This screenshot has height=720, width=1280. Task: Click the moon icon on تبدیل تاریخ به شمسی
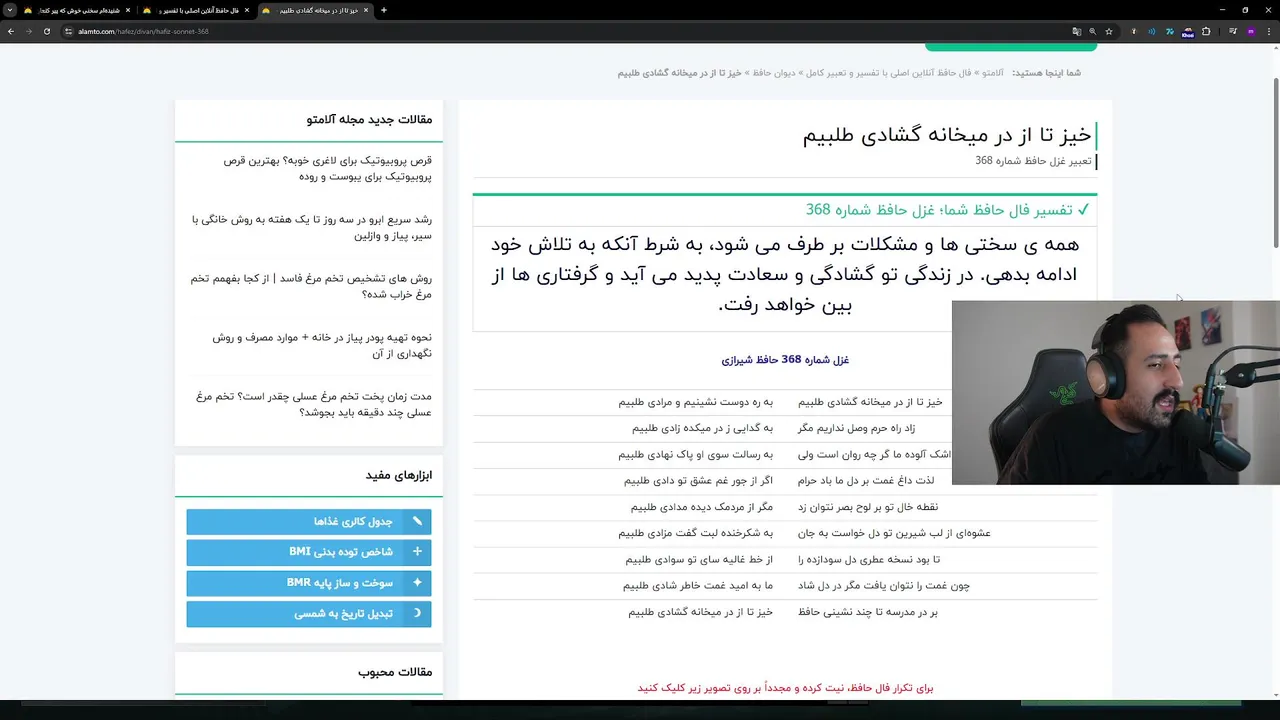click(417, 613)
